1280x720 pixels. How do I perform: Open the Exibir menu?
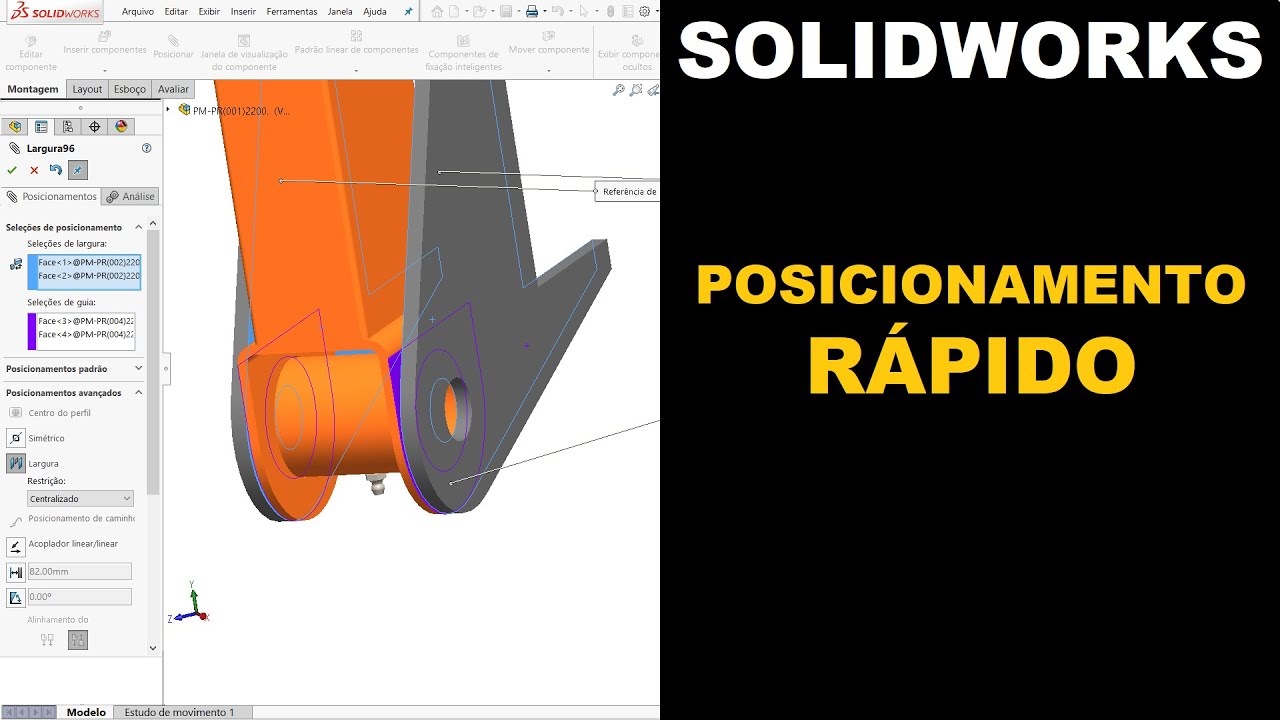(209, 12)
